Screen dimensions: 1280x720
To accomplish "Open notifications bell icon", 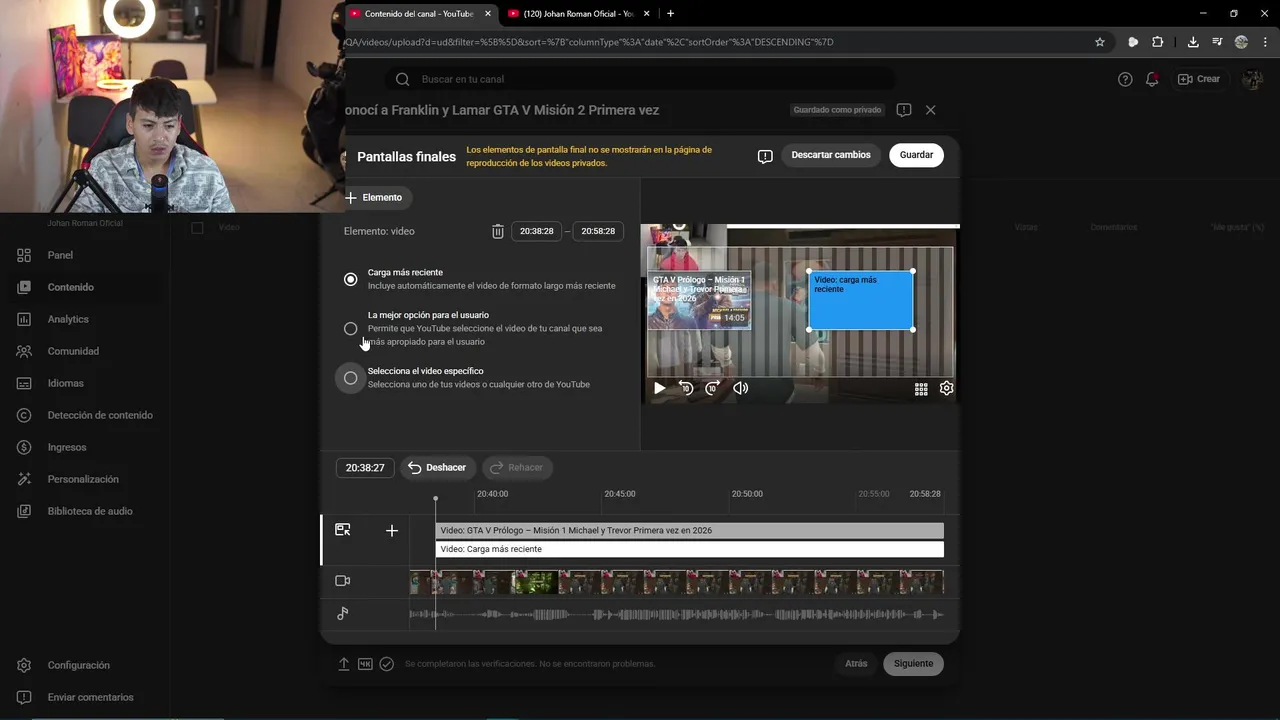I will (x=1152, y=79).
